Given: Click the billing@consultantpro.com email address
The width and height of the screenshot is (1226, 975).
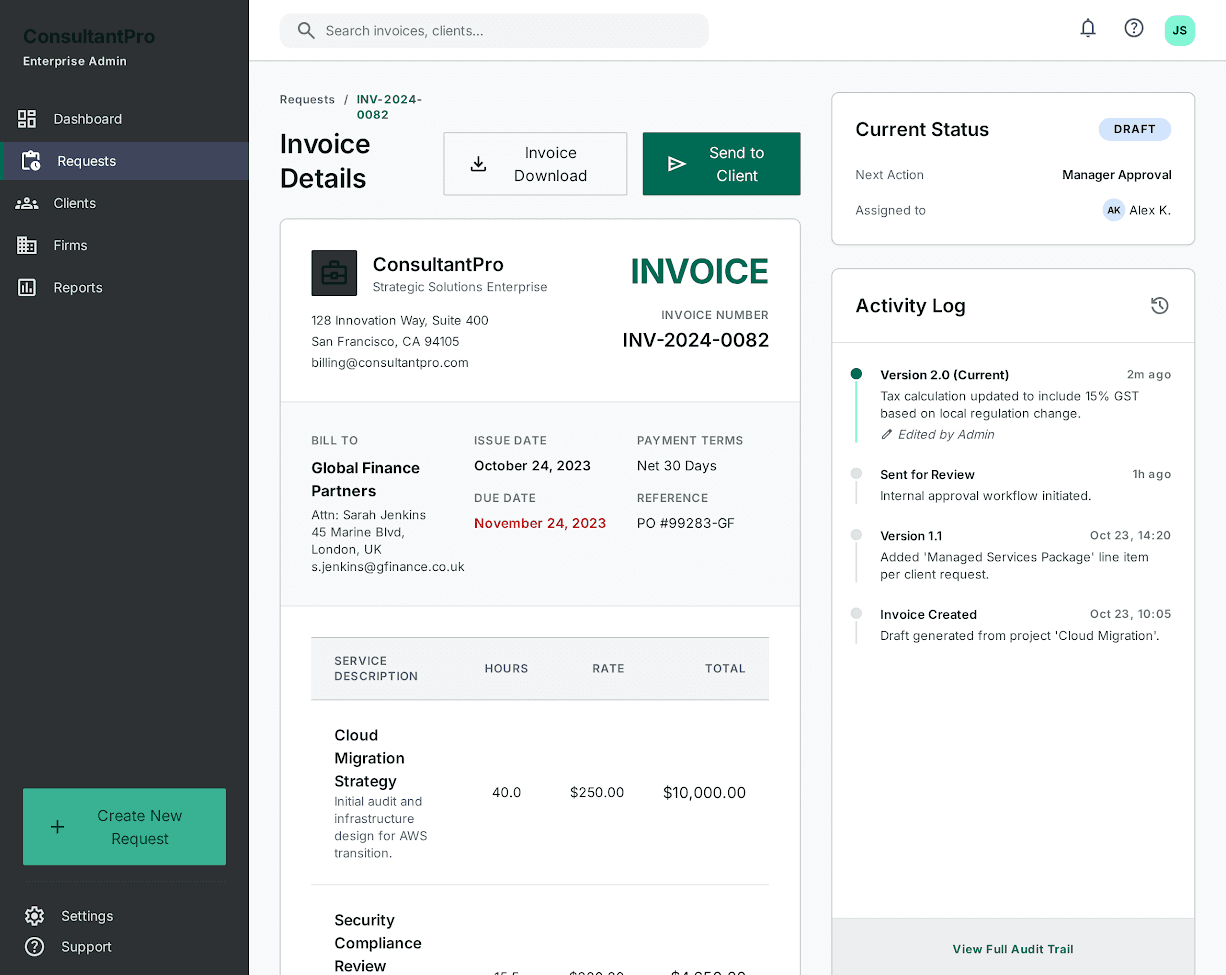Looking at the screenshot, I should tap(390, 363).
